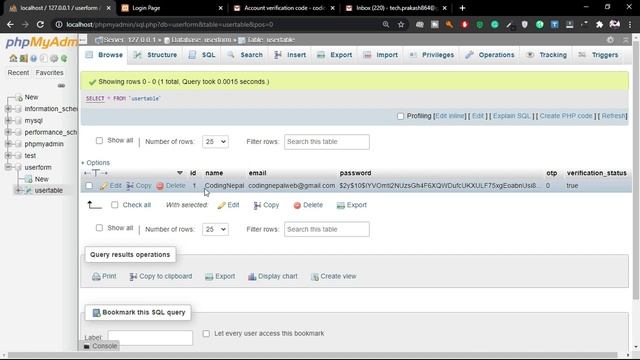Screen dimensions: 640x360
Task: Click the Favorites sidebar tab
Action: tap(49, 73)
